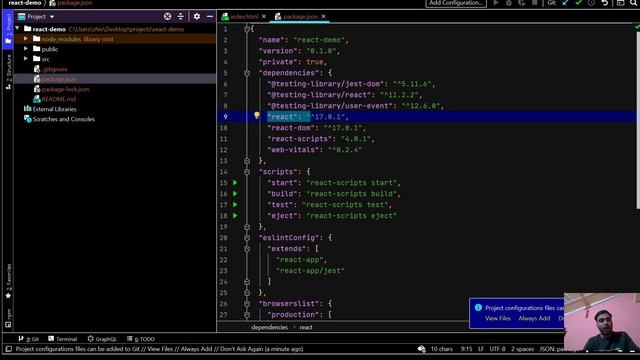Fold the browserslist block on line 26
The image size is (640, 360).
[247, 304]
